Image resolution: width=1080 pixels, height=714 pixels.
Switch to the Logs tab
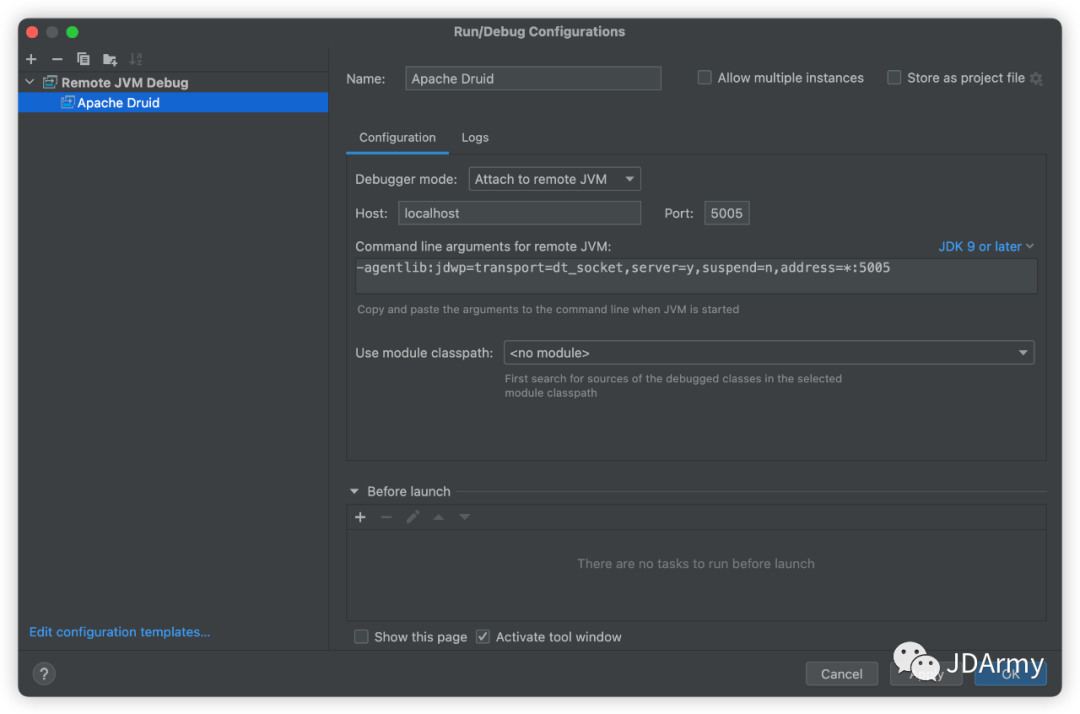pyautogui.click(x=475, y=138)
